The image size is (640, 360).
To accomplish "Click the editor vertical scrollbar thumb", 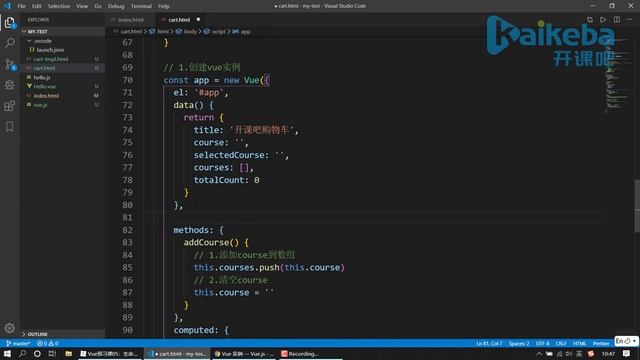I will (637, 205).
